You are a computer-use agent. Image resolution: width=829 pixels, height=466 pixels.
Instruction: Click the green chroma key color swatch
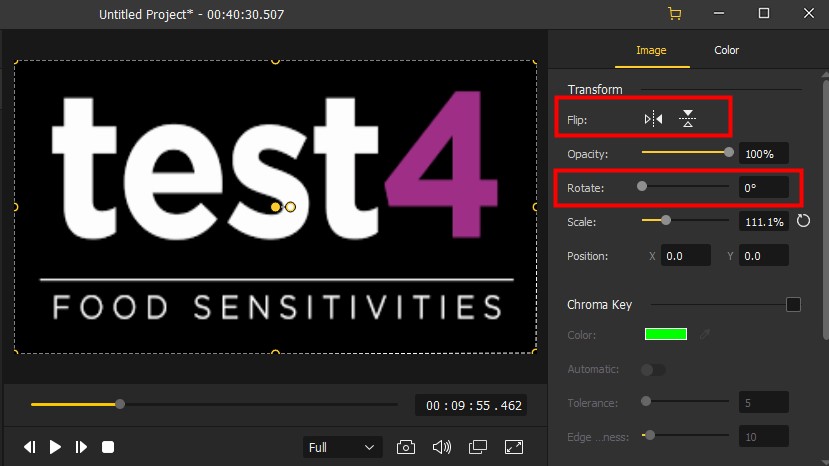[665, 334]
